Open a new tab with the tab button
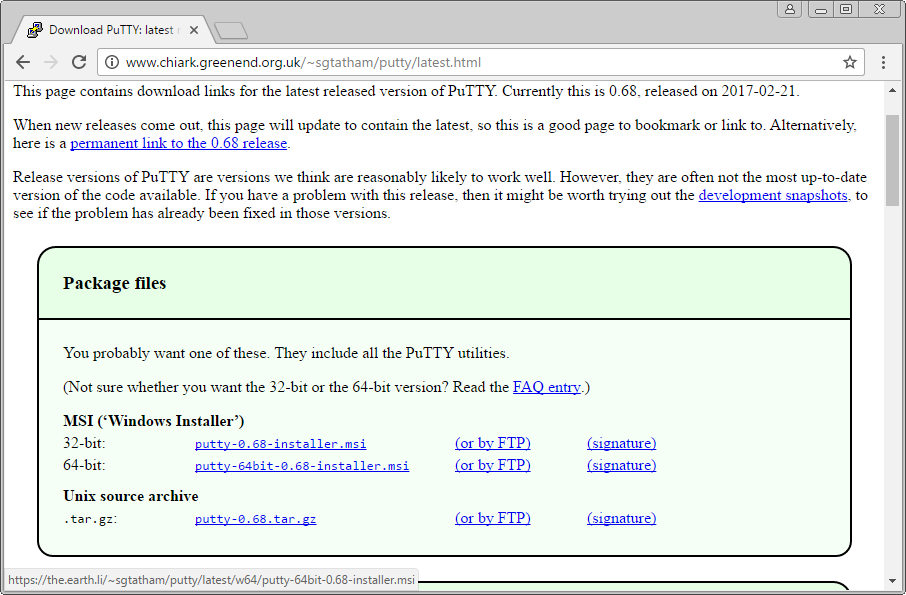 point(231,30)
